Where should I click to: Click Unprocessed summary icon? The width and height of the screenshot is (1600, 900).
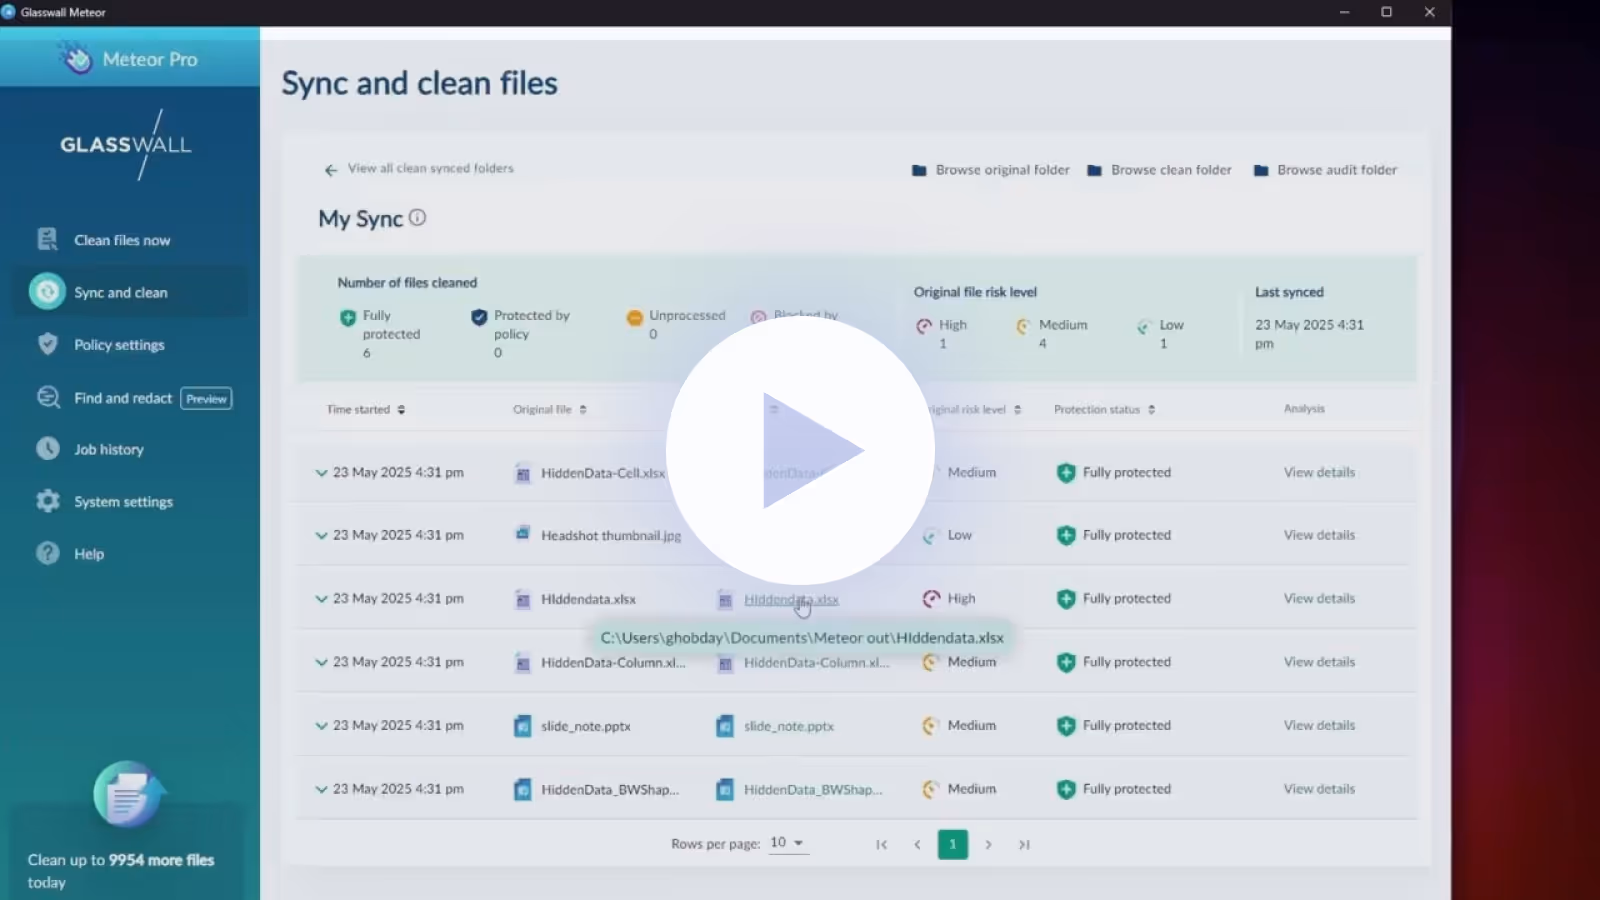click(x=634, y=318)
